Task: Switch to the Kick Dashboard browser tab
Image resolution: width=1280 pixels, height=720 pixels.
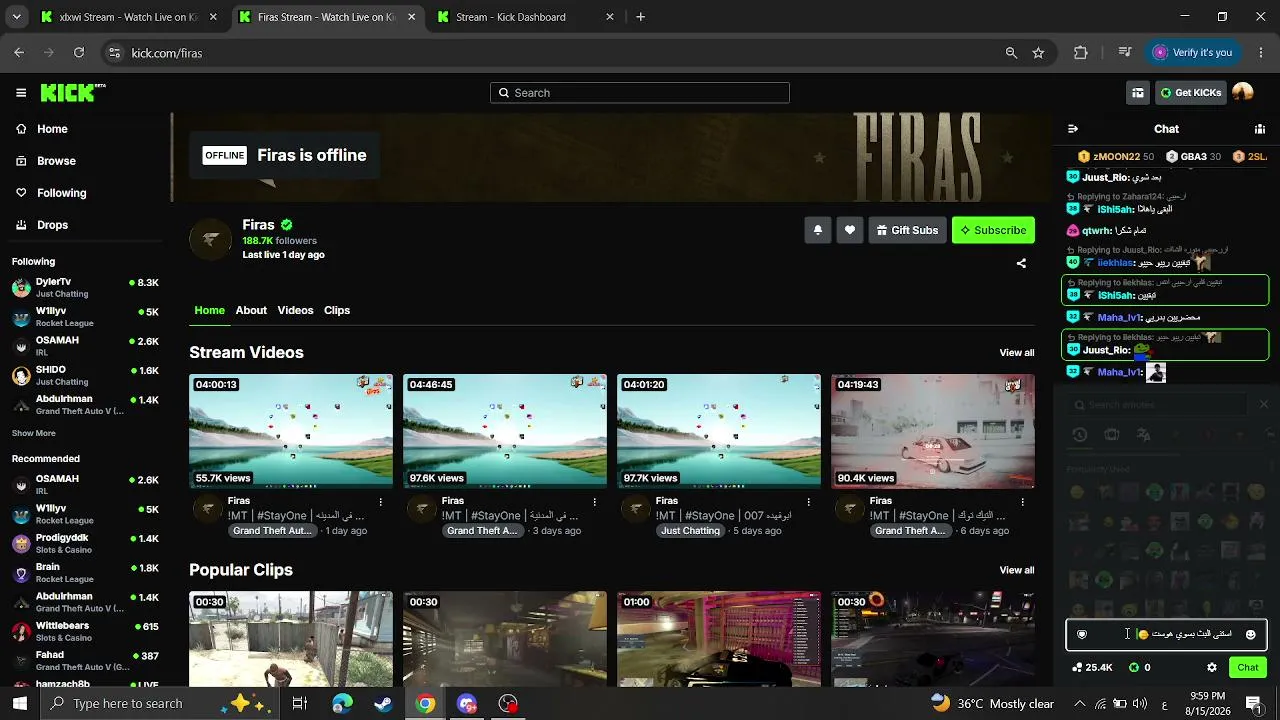Action: pos(527,17)
